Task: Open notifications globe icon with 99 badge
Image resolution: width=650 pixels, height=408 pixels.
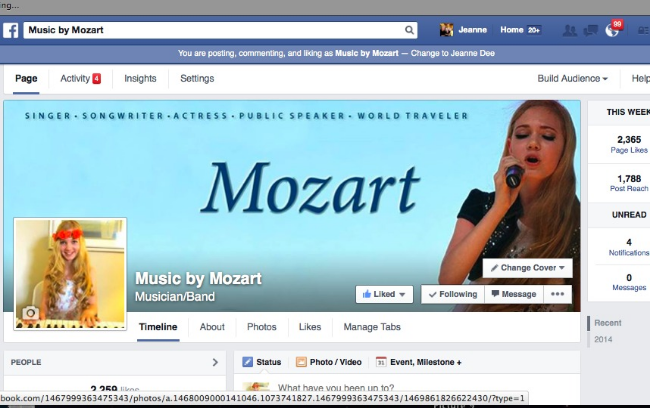Action: pyautogui.click(x=613, y=29)
